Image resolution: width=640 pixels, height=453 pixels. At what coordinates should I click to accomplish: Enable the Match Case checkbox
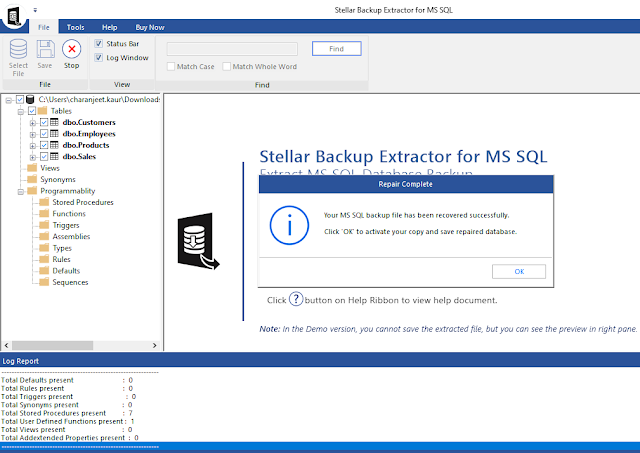coord(171,66)
